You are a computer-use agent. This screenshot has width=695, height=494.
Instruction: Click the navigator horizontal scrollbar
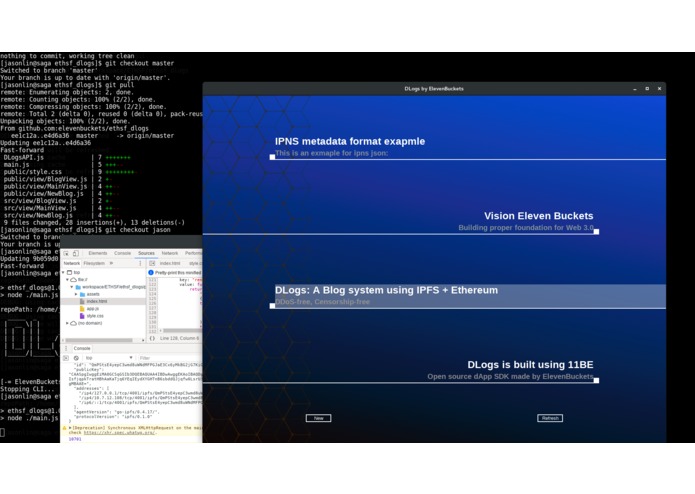99,340
